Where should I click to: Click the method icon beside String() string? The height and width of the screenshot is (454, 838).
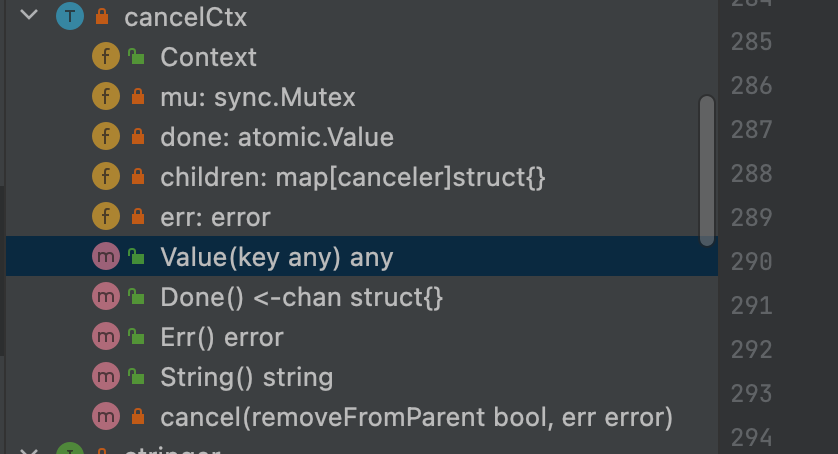[x=106, y=376]
